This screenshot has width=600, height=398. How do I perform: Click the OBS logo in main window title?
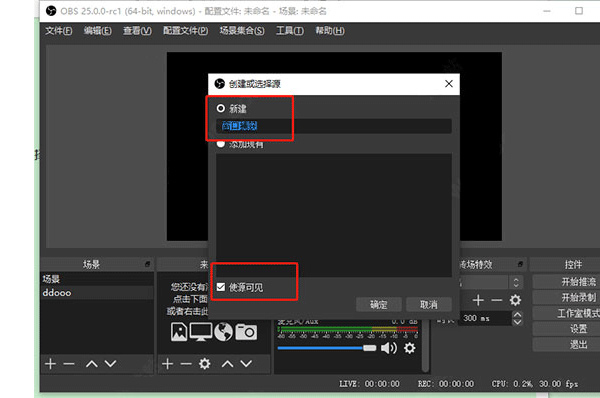(51, 11)
